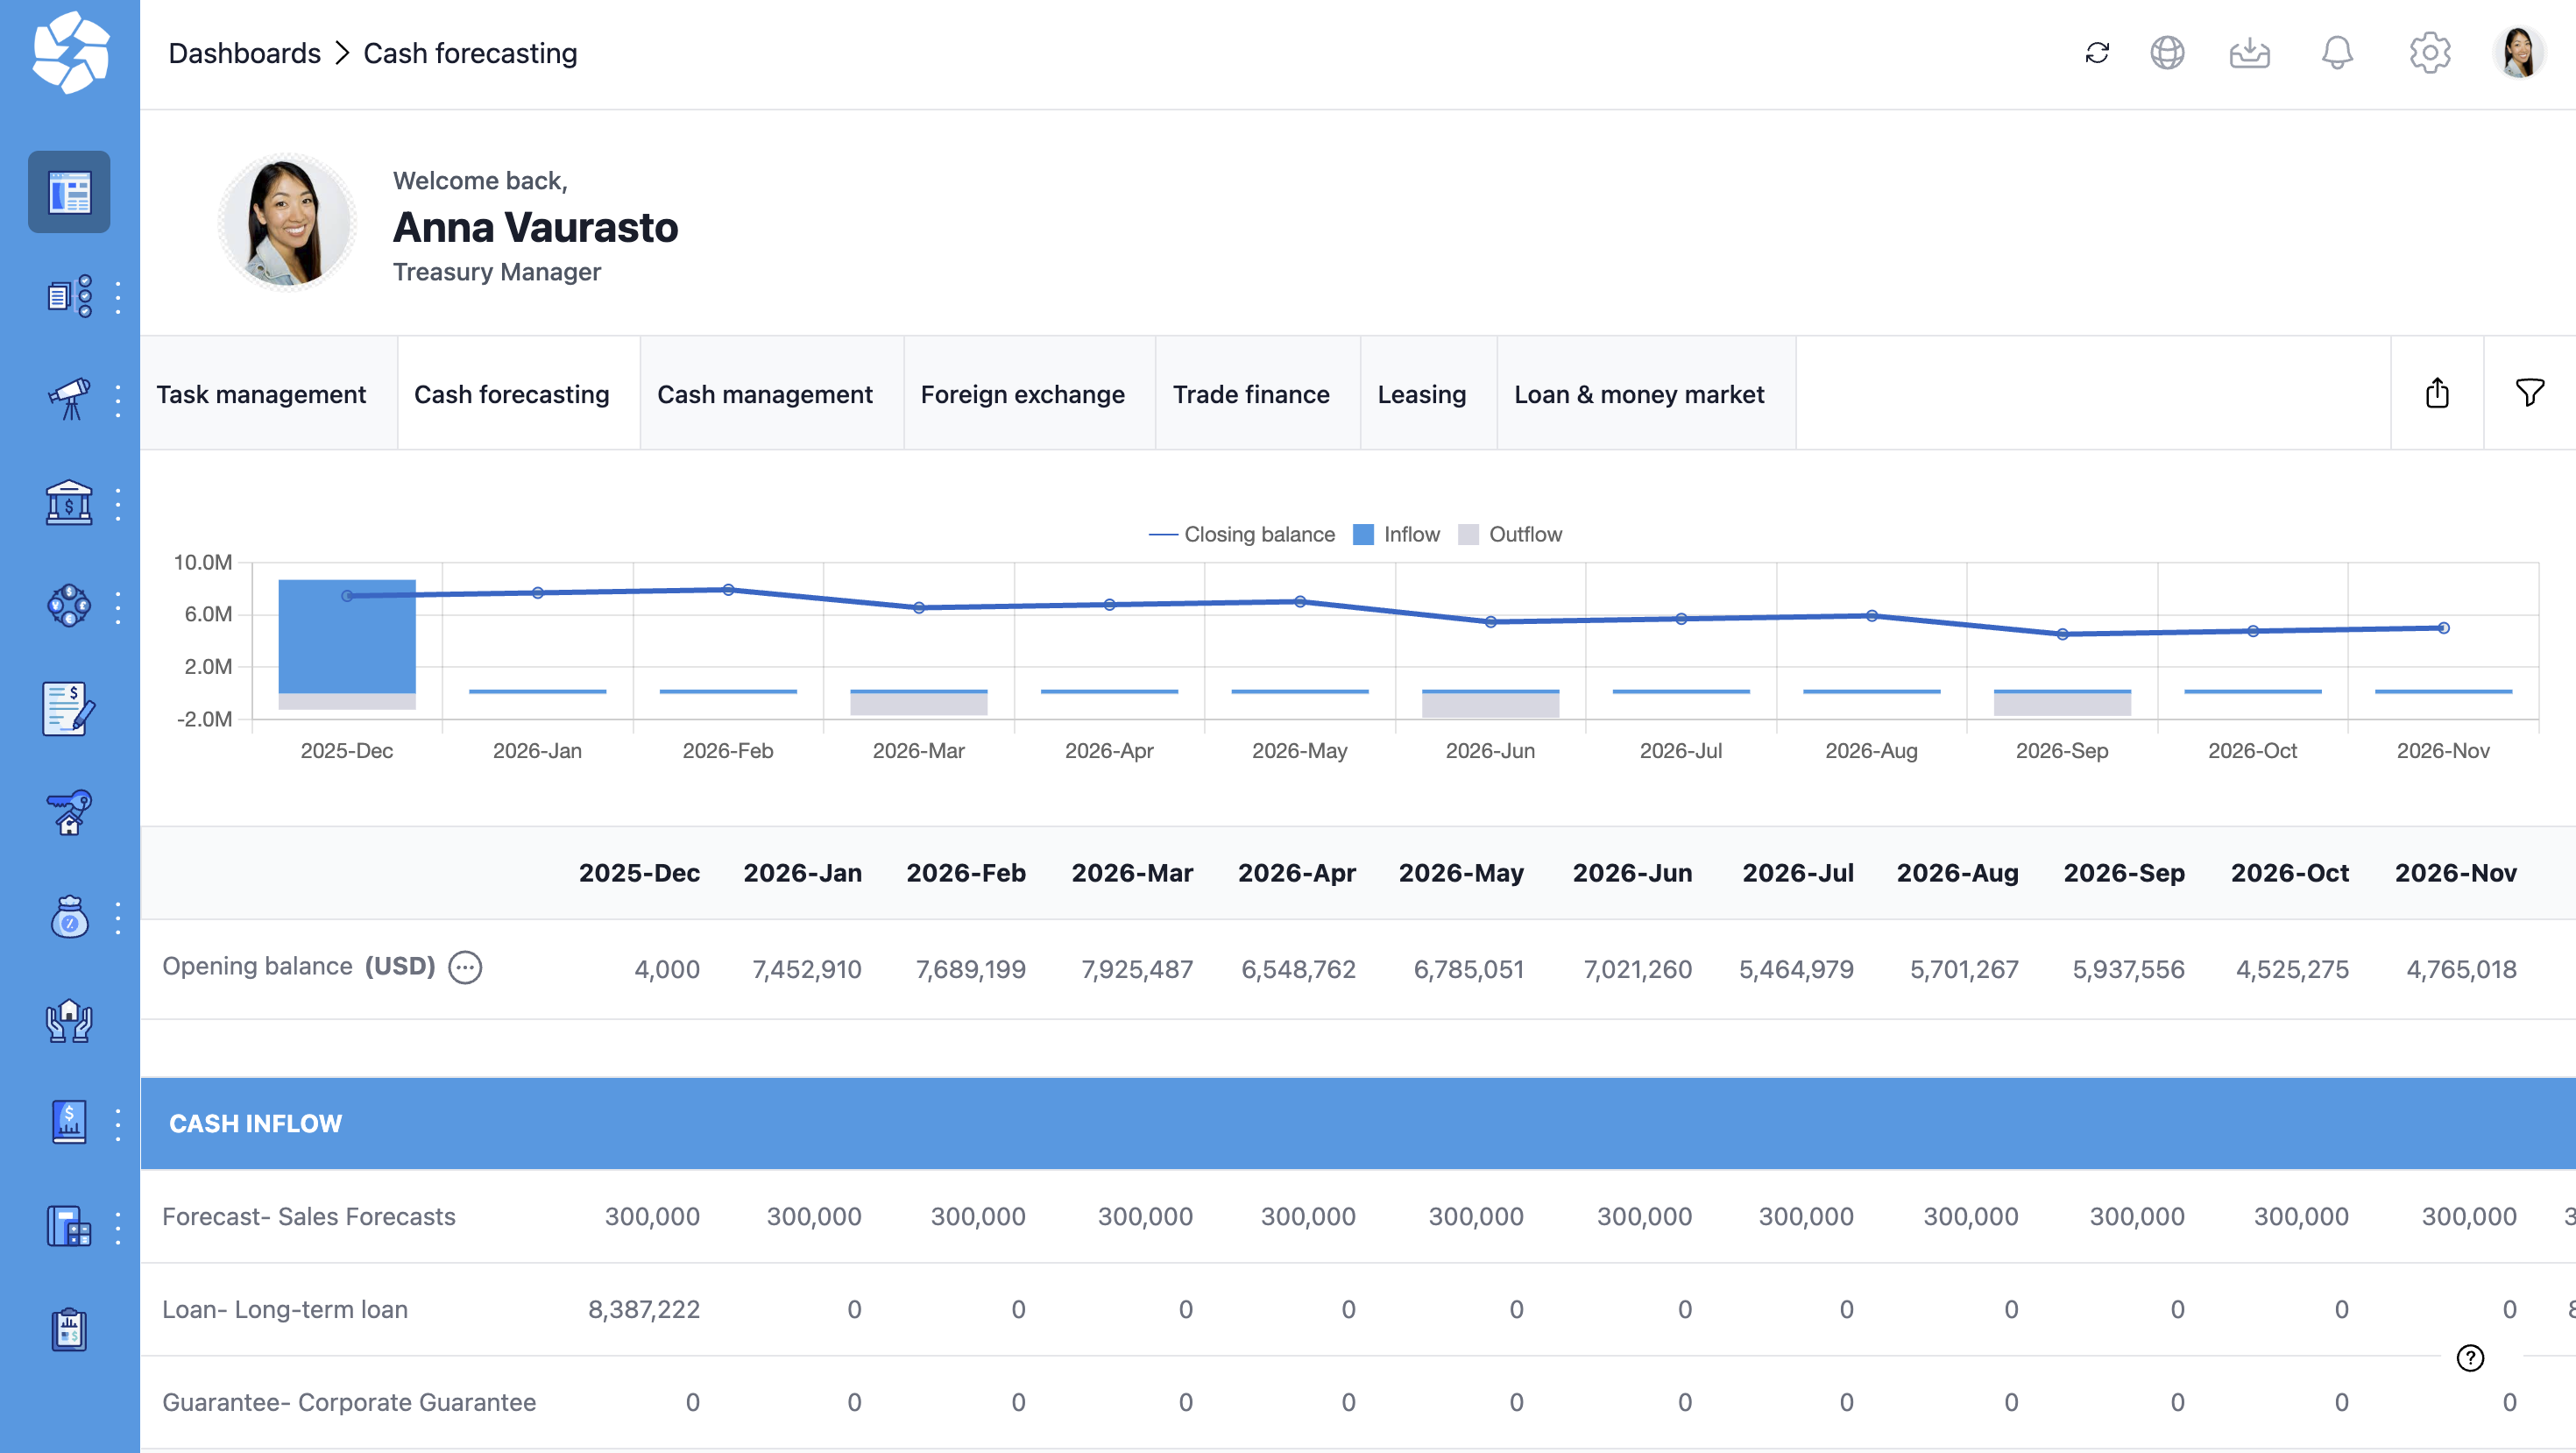Expand submenu dots beside bank icon
The height and width of the screenshot is (1453, 2576).
[118, 504]
